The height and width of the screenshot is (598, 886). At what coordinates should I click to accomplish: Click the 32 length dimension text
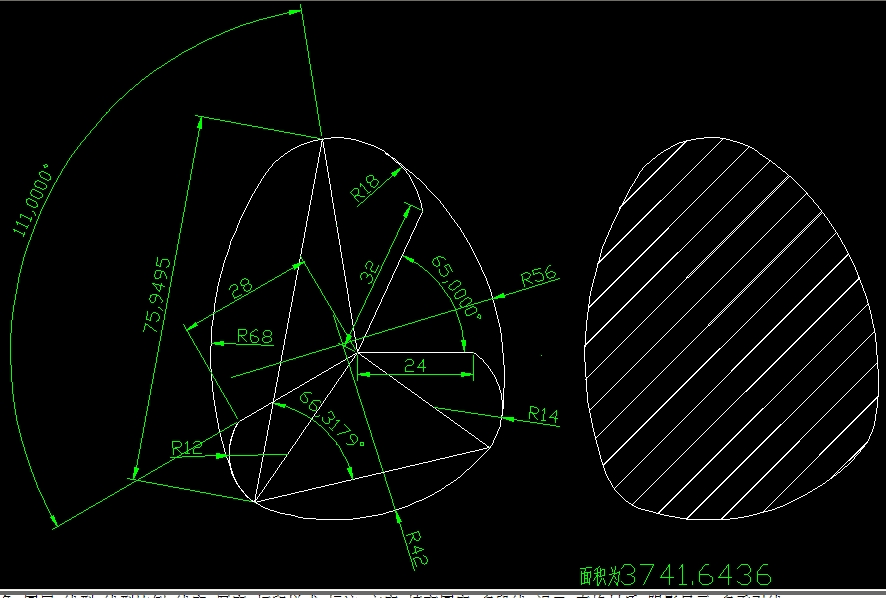tap(370, 272)
